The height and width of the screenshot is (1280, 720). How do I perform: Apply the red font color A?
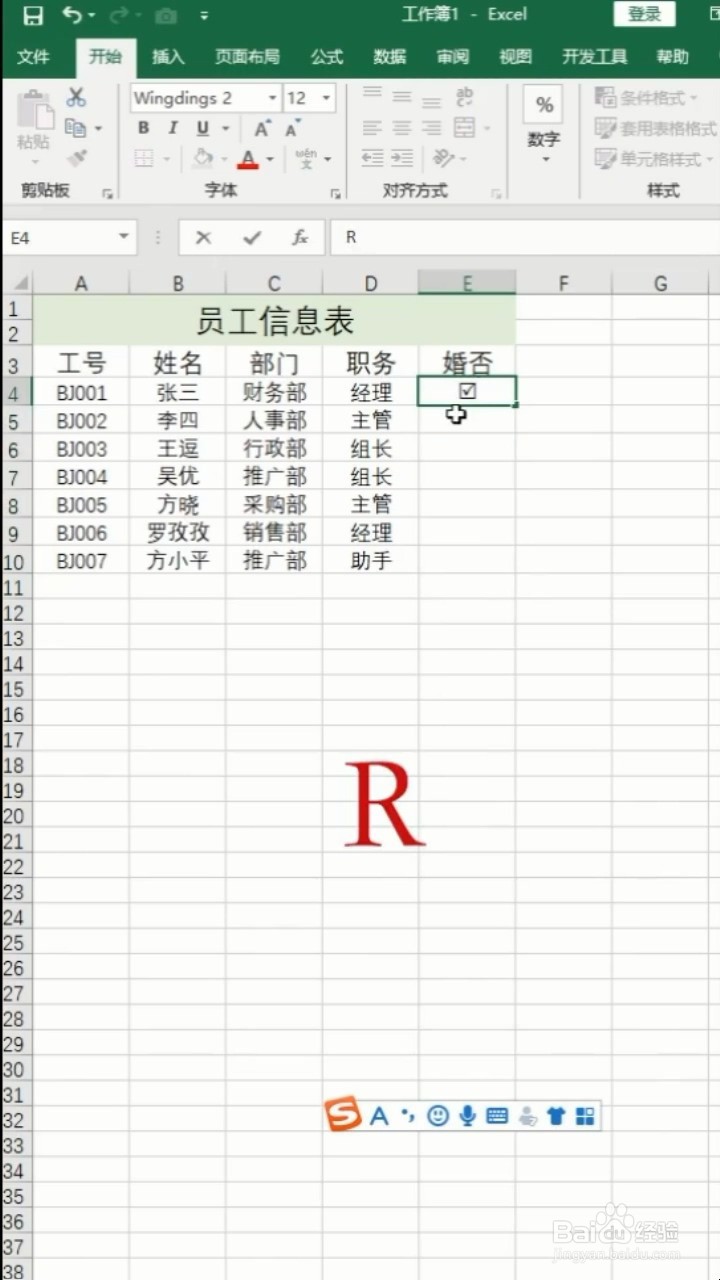247,158
